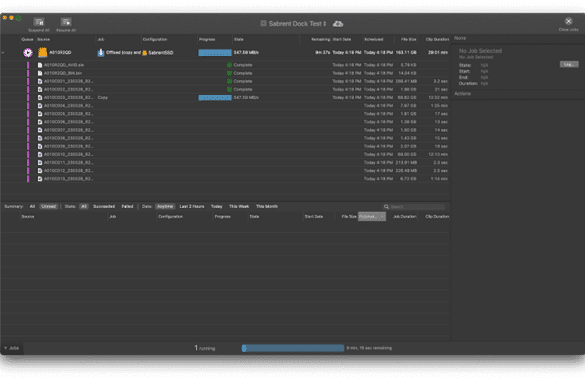
Task: Select State filter Failed
Action: (x=127, y=206)
